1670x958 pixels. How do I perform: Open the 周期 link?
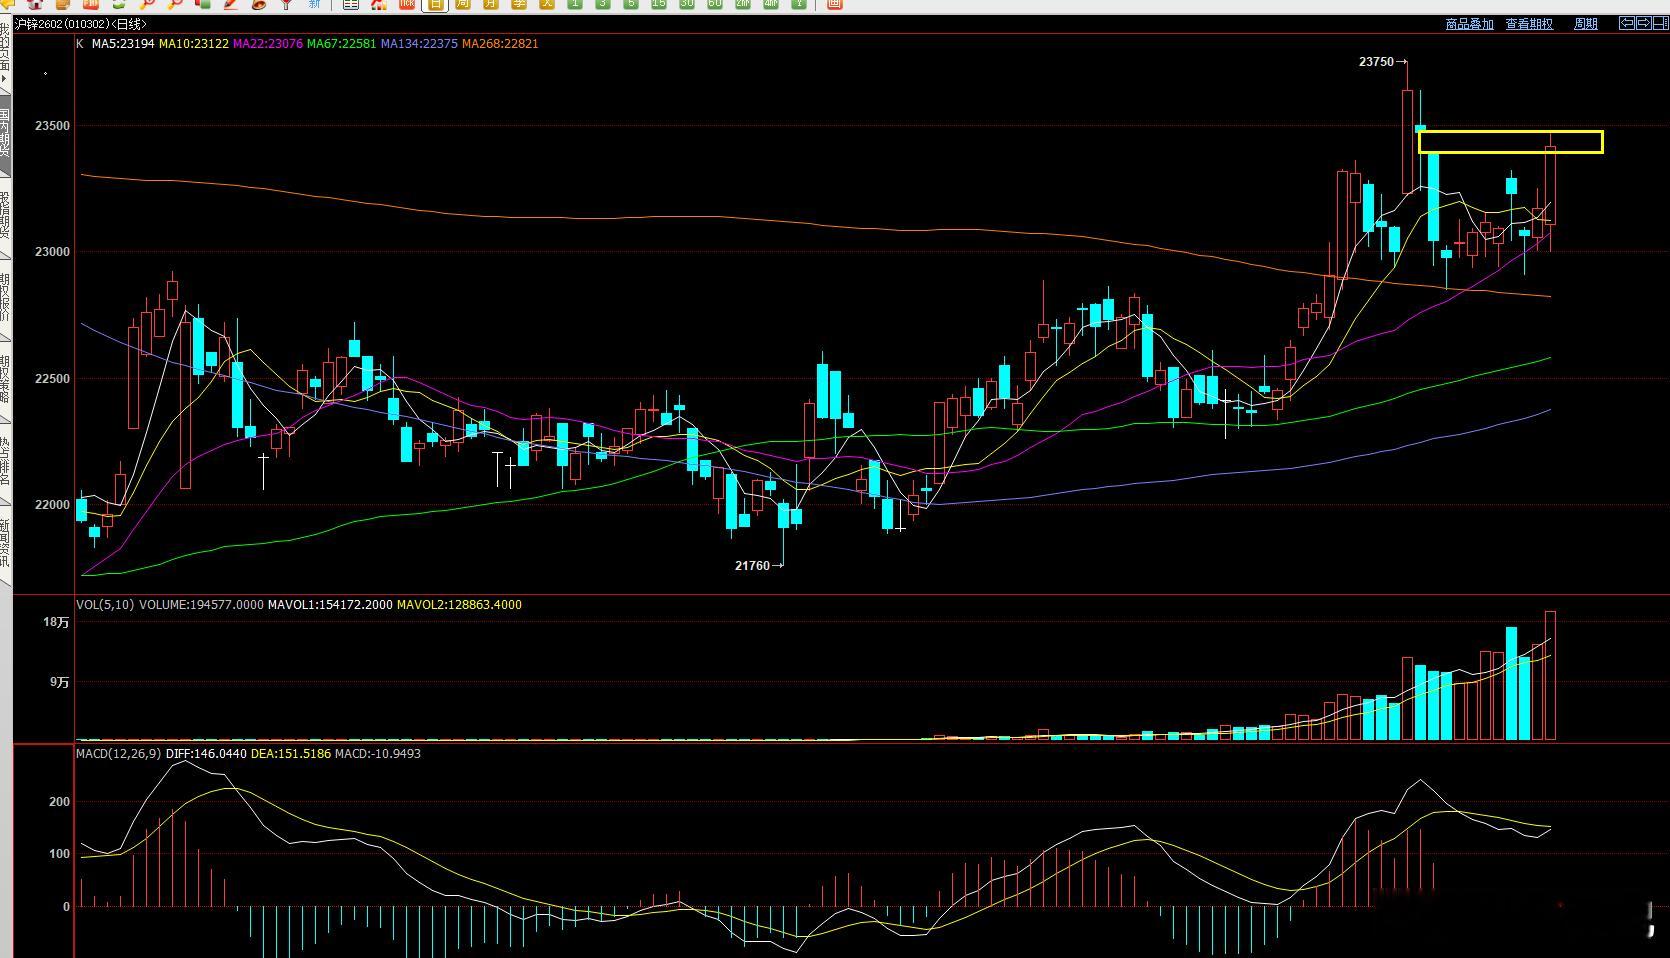[1585, 24]
